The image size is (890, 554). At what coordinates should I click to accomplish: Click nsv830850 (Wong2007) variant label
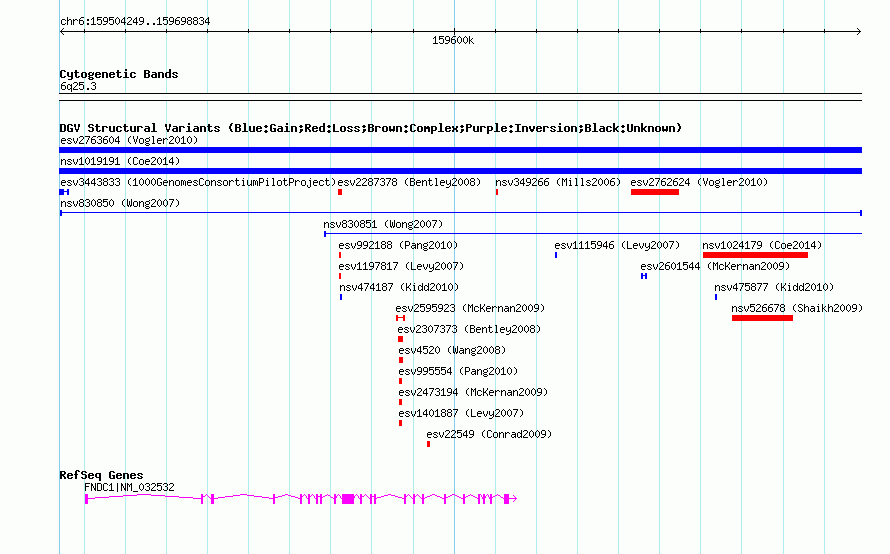[120, 203]
